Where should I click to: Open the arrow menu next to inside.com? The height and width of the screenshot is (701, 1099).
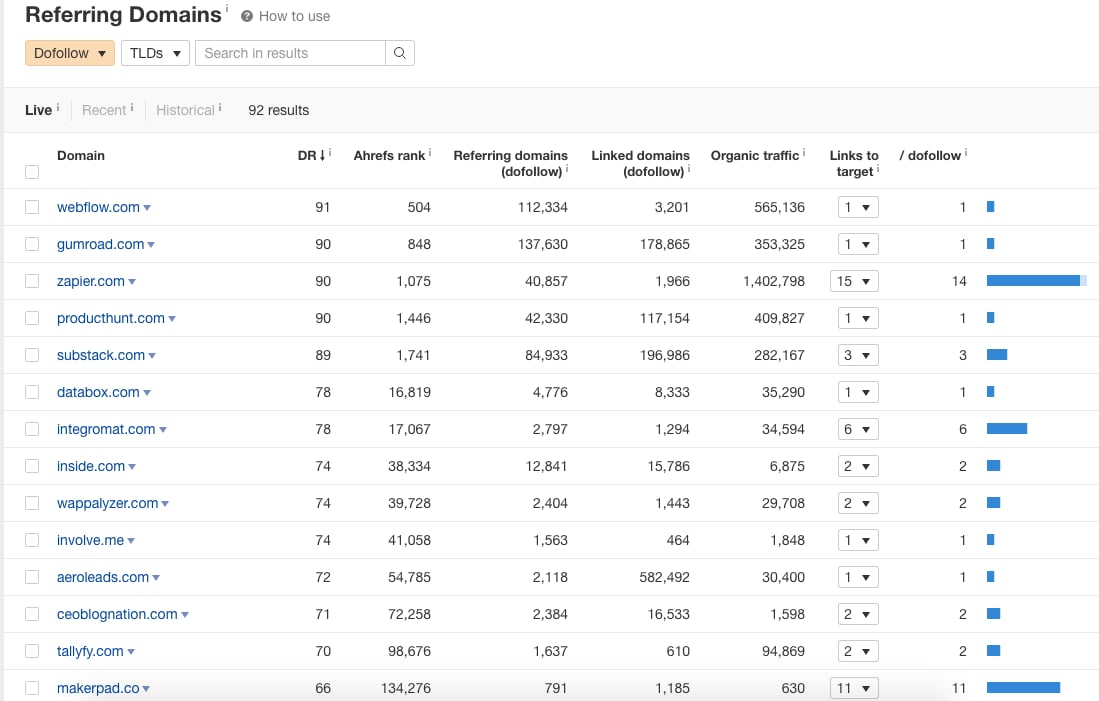pos(132,467)
